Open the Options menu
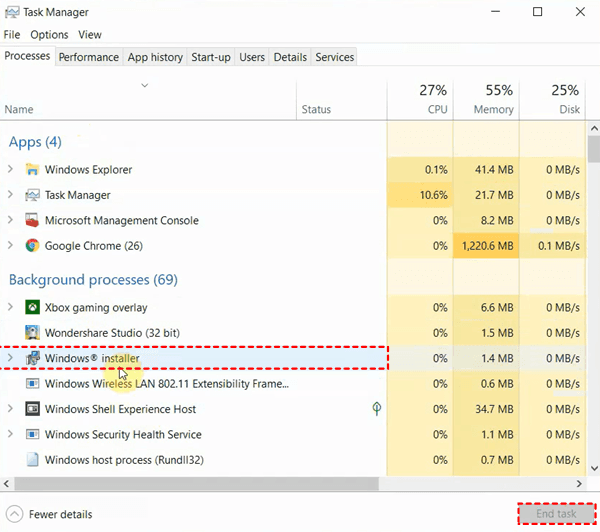The height and width of the screenshot is (532, 600). click(x=49, y=35)
